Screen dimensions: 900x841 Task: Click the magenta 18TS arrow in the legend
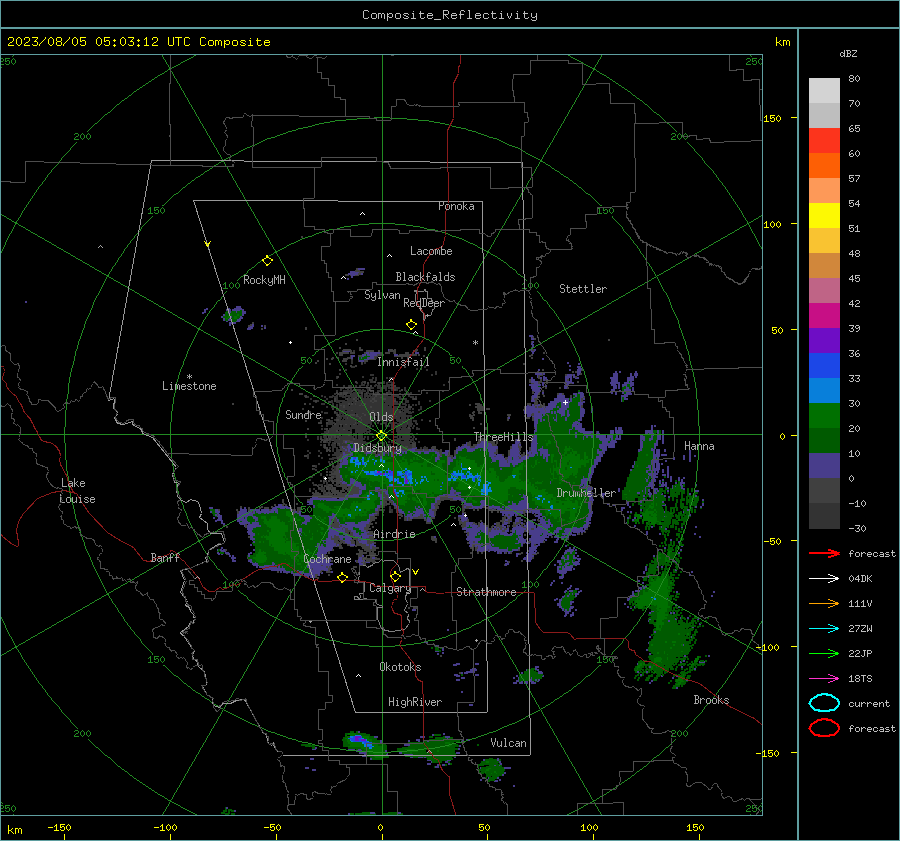[824, 679]
